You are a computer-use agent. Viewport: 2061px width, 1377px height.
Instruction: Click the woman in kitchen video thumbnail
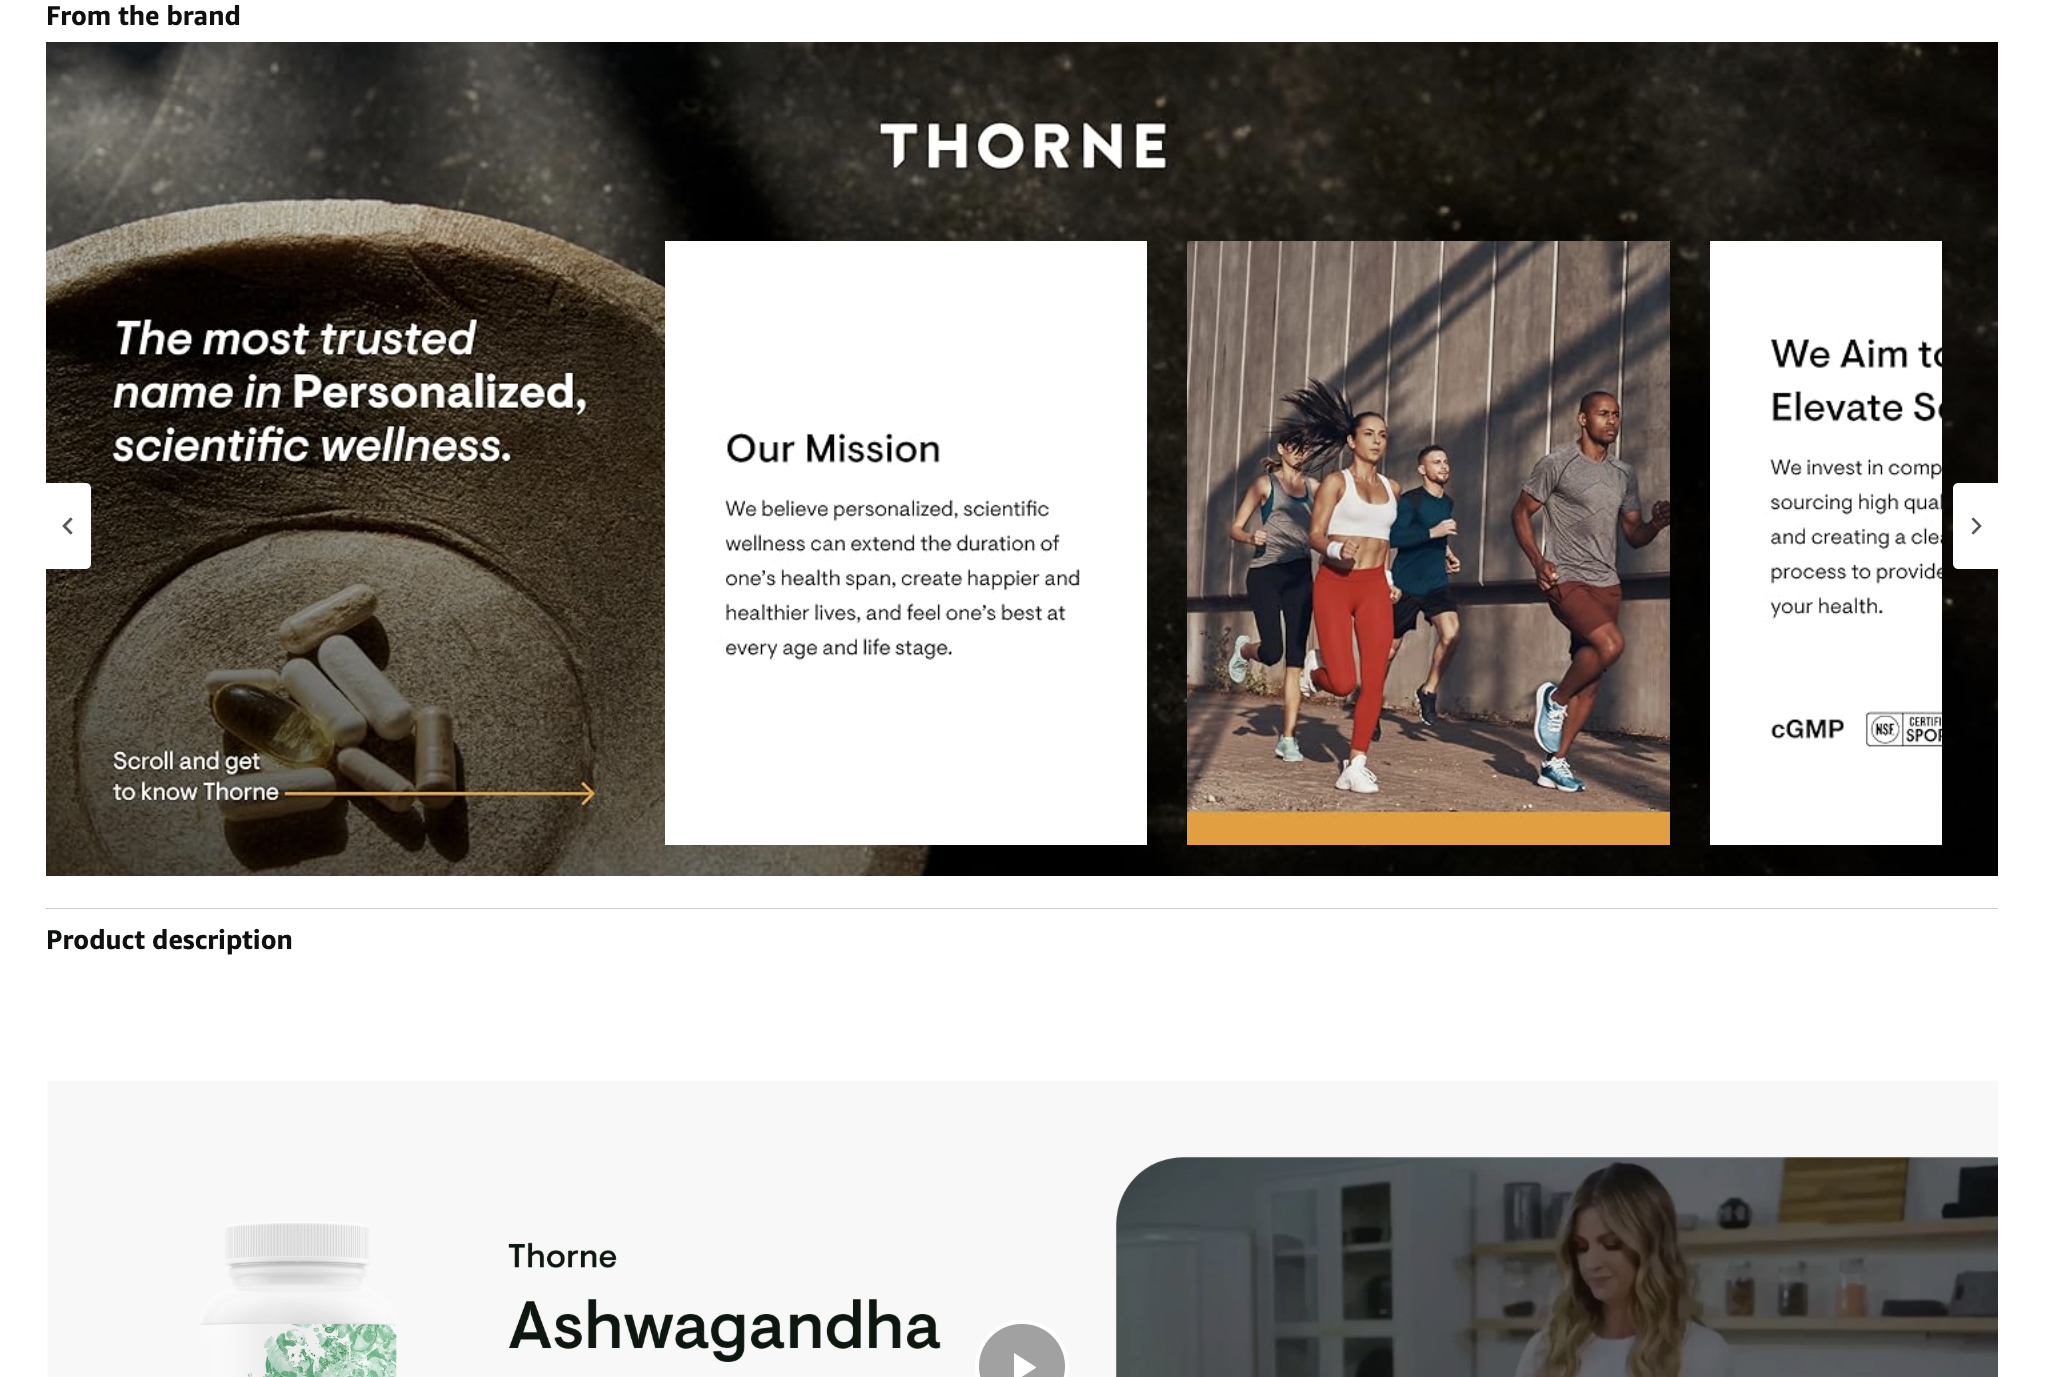click(1557, 1267)
